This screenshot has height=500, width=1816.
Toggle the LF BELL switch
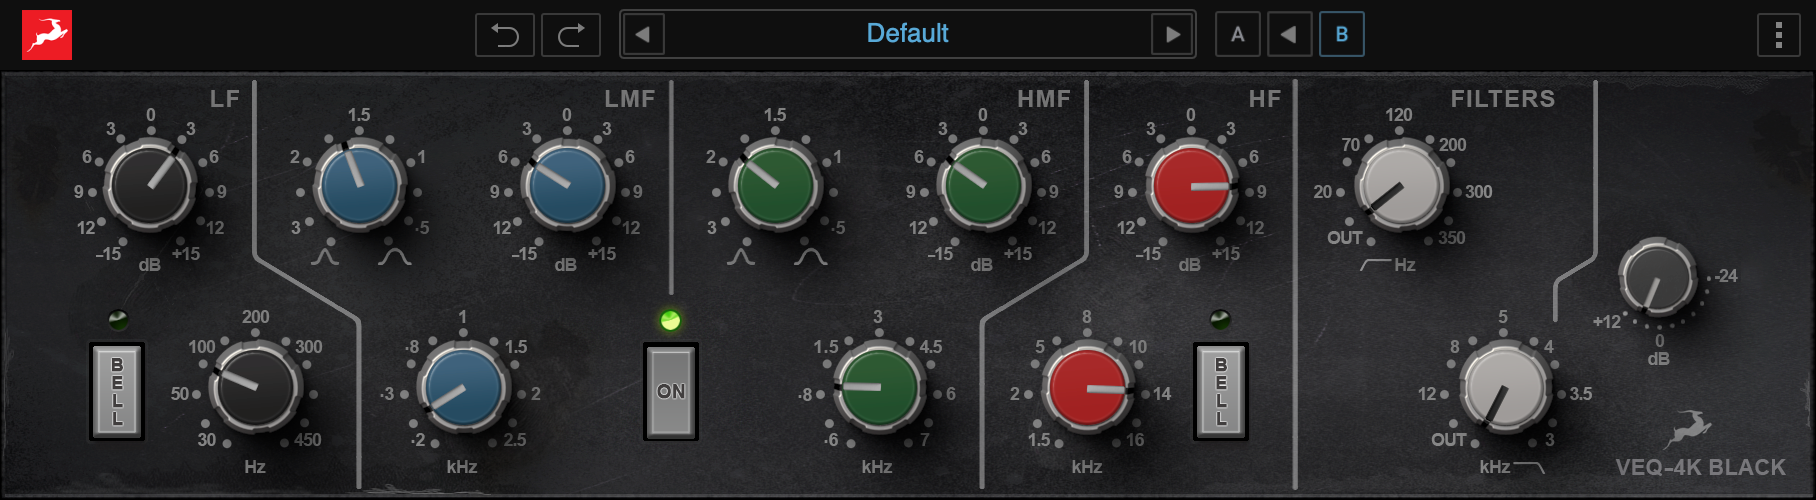pos(117,391)
